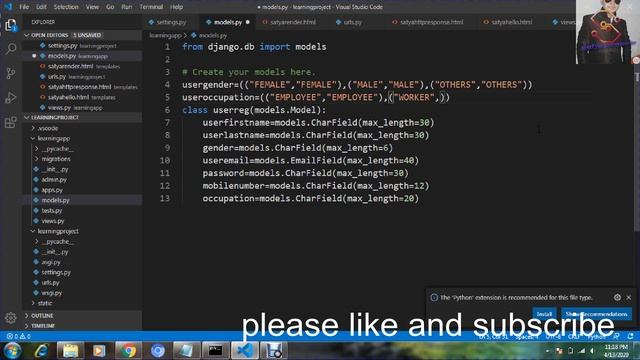Open apps.py in learningapp folder
Viewport: 640px width, 360px height.
point(52,190)
